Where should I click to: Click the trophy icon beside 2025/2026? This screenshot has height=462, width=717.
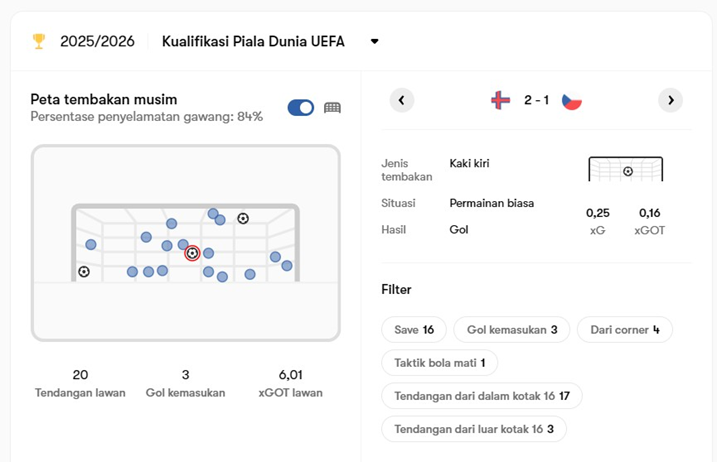tap(39, 41)
